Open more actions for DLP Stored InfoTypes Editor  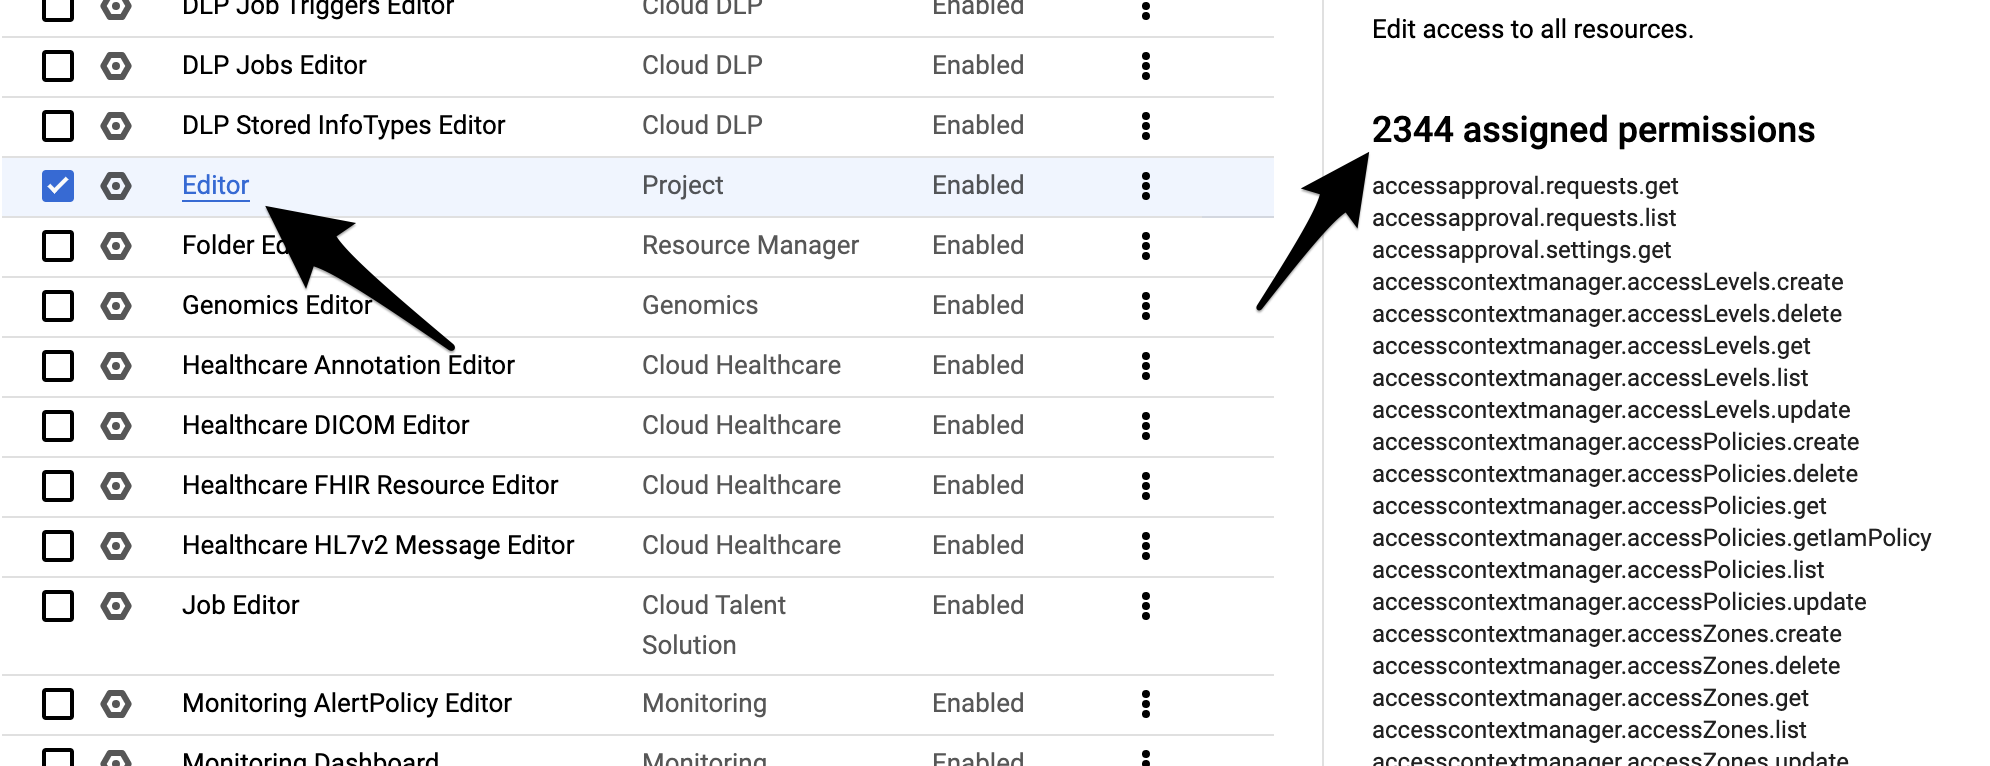pyautogui.click(x=1146, y=126)
